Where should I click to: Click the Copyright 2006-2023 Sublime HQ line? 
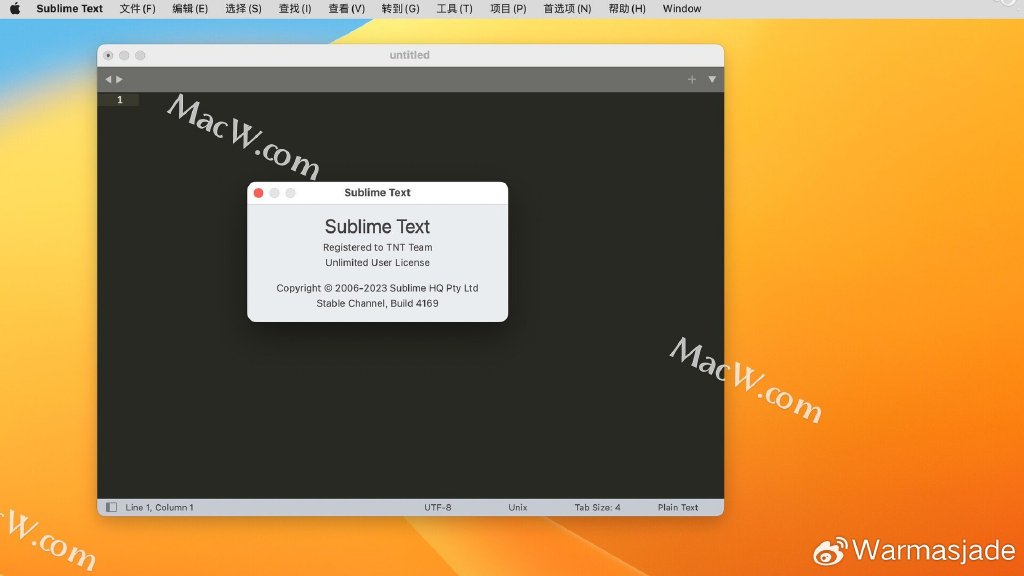377,288
